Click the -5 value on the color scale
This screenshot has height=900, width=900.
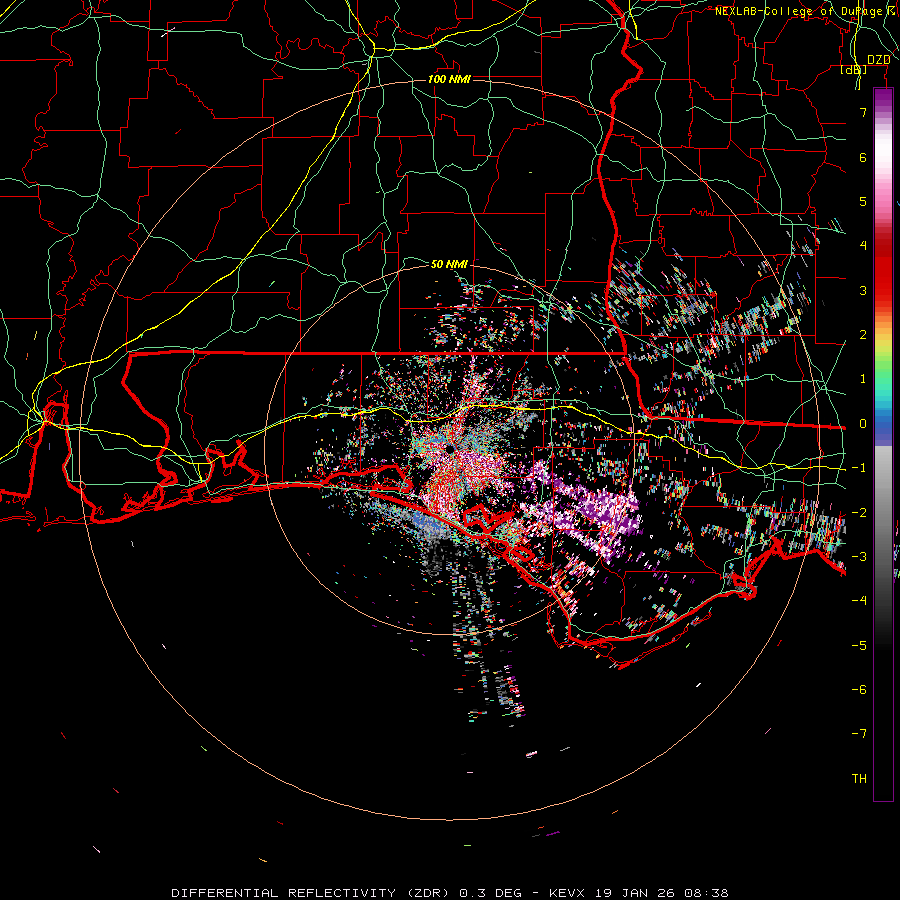pos(859,646)
